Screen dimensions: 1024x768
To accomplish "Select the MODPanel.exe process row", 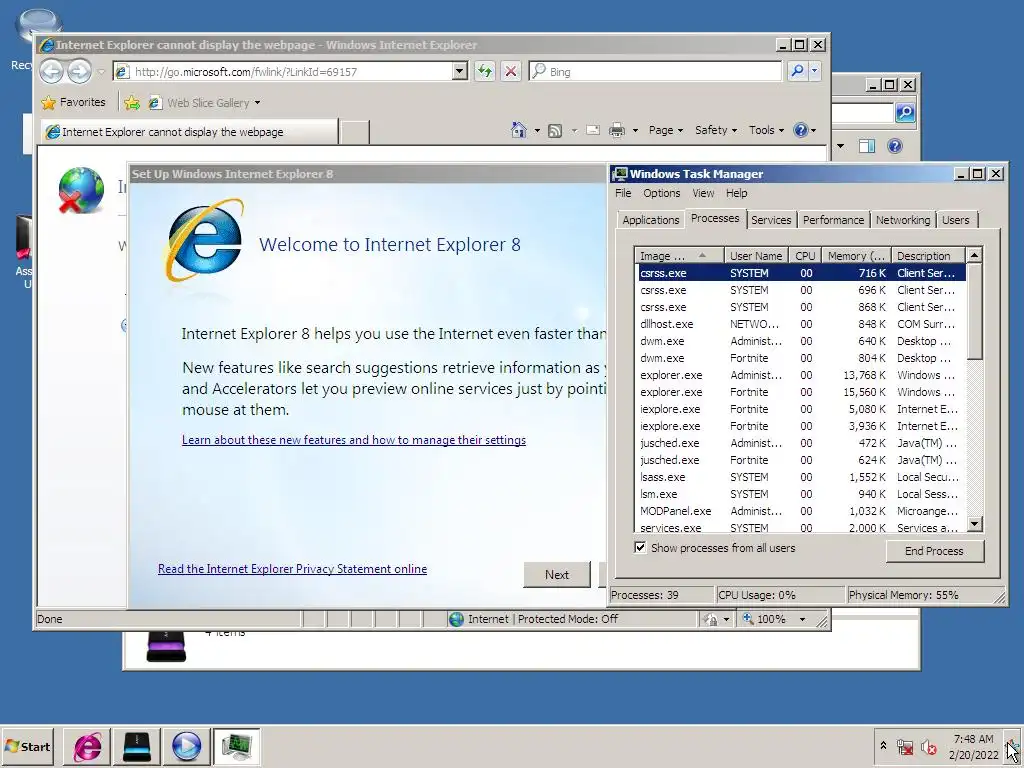I will click(x=802, y=511).
